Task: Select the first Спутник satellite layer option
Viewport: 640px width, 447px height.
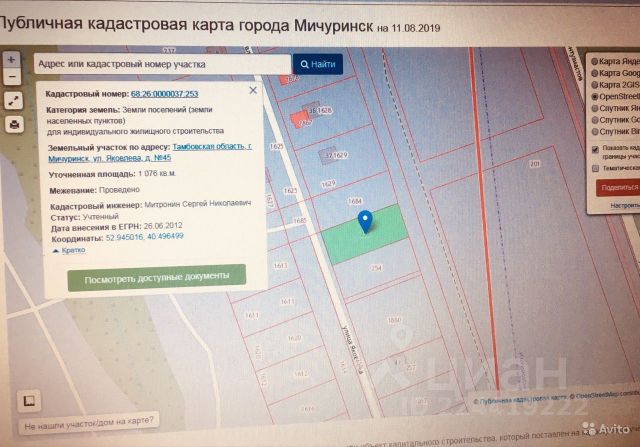Action: click(x=593, y=108)
